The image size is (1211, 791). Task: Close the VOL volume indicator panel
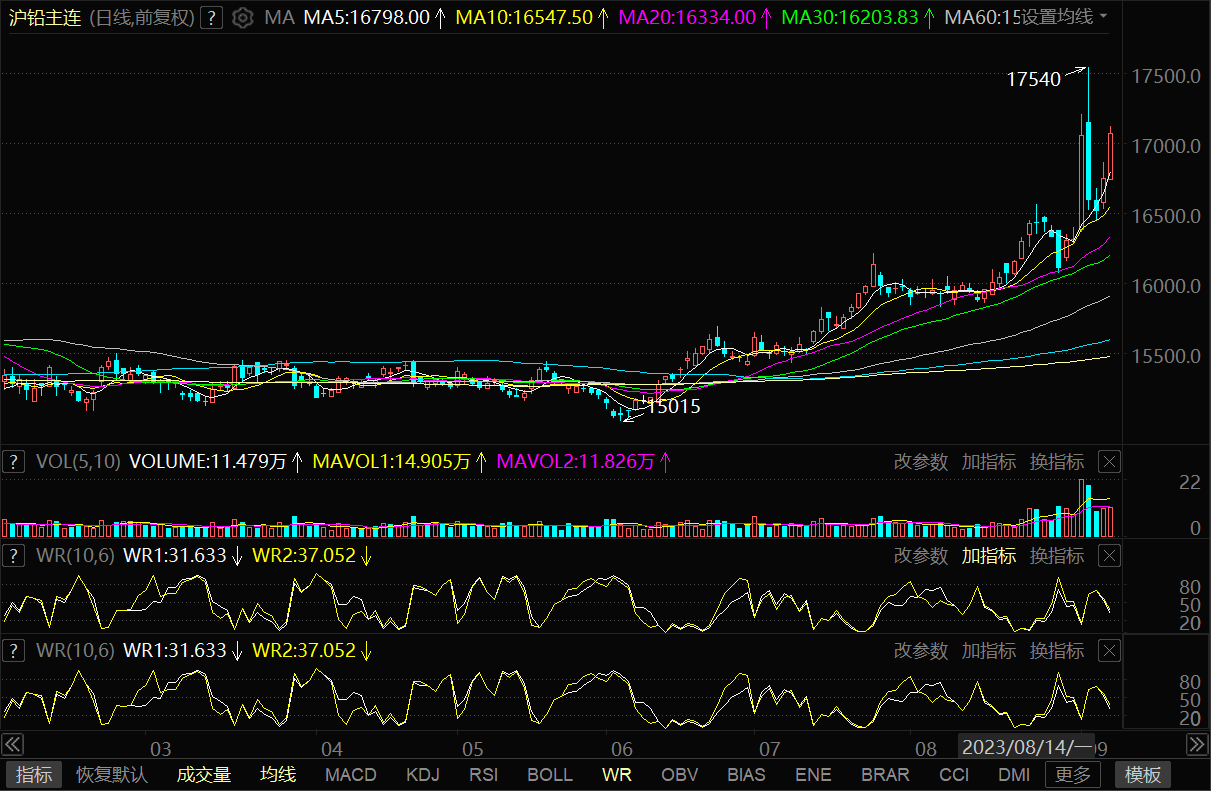pos(1110,461)
